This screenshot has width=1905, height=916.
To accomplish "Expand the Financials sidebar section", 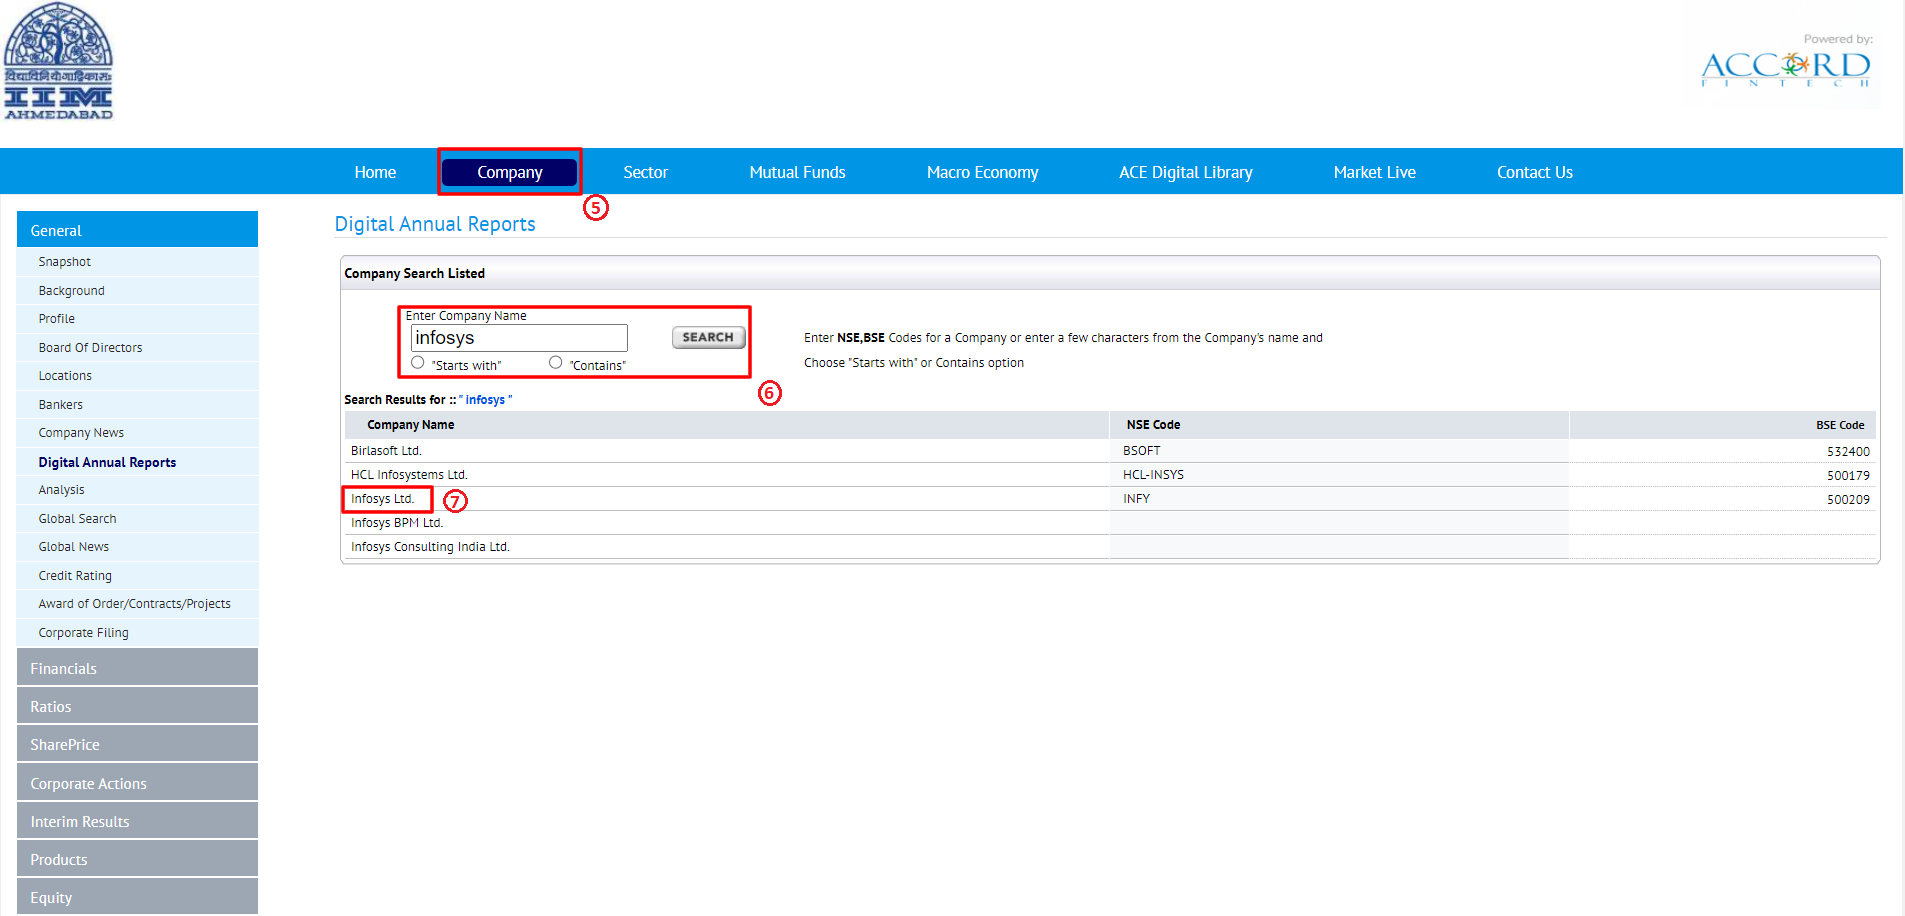I will click(x=137, y=668).
